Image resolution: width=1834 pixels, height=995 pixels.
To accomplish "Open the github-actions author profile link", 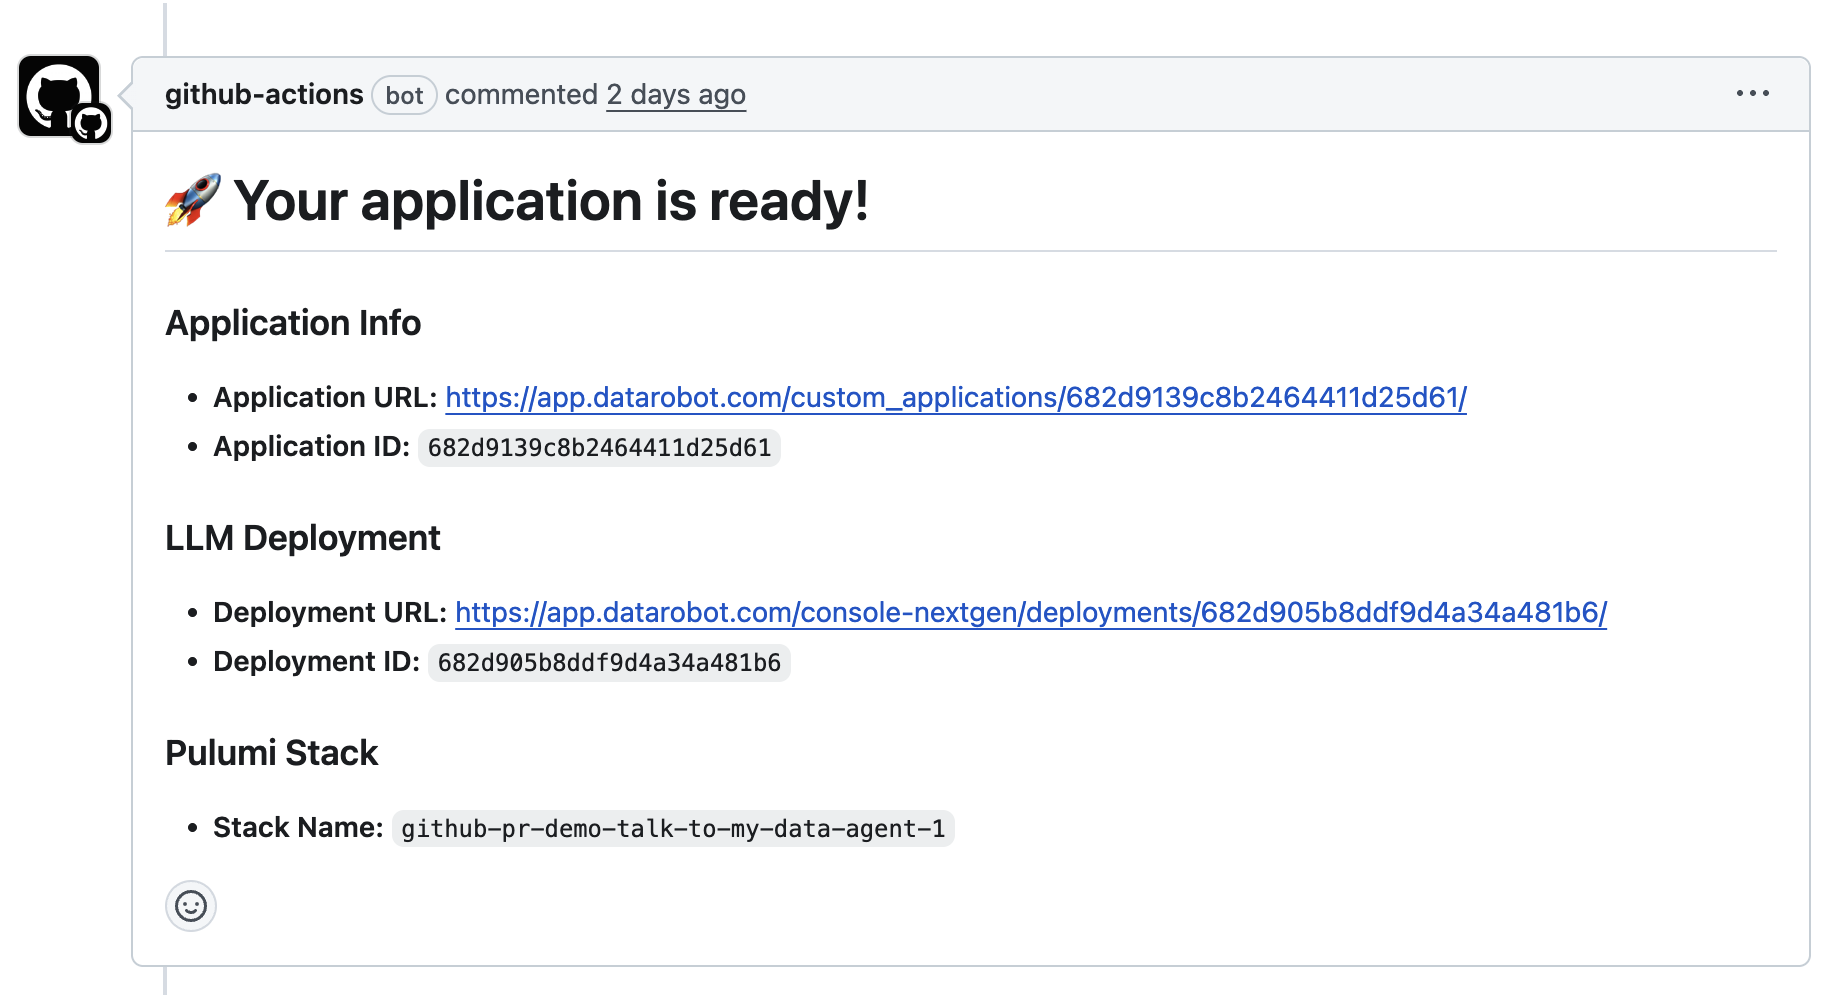I will click(x=264, y=95).
